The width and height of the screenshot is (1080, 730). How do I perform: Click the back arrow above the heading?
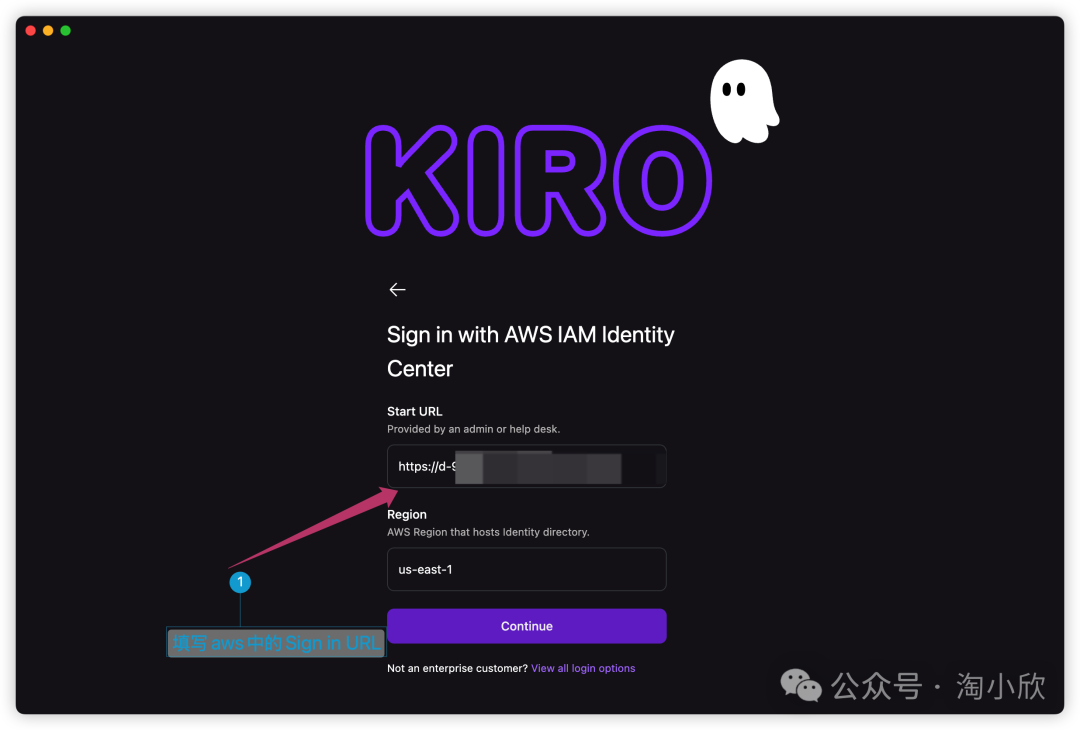pos(397,290)
